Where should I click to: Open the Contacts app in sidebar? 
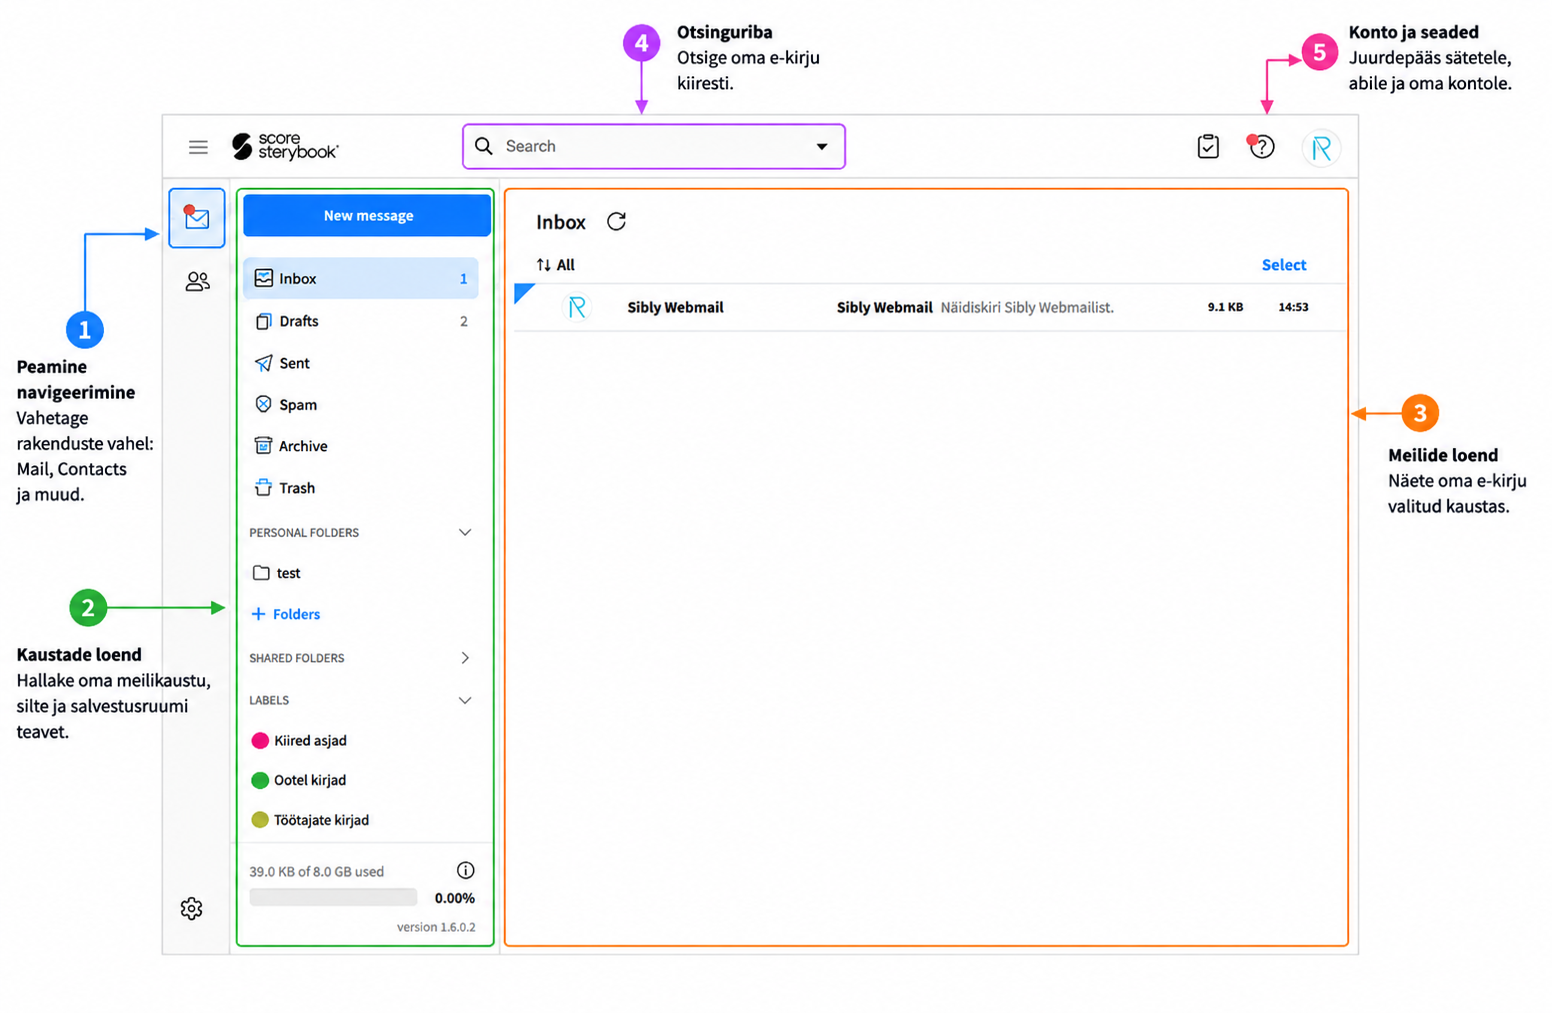197,282
